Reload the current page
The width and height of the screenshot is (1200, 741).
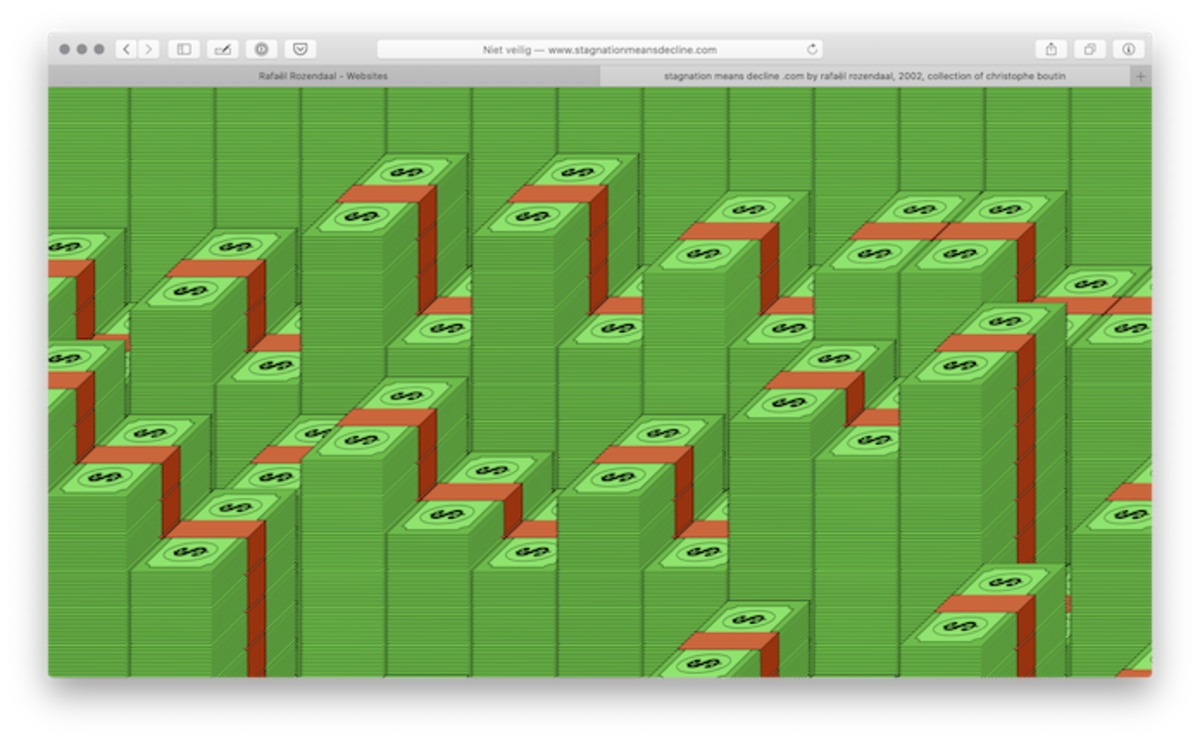click(x=812, y=49)
